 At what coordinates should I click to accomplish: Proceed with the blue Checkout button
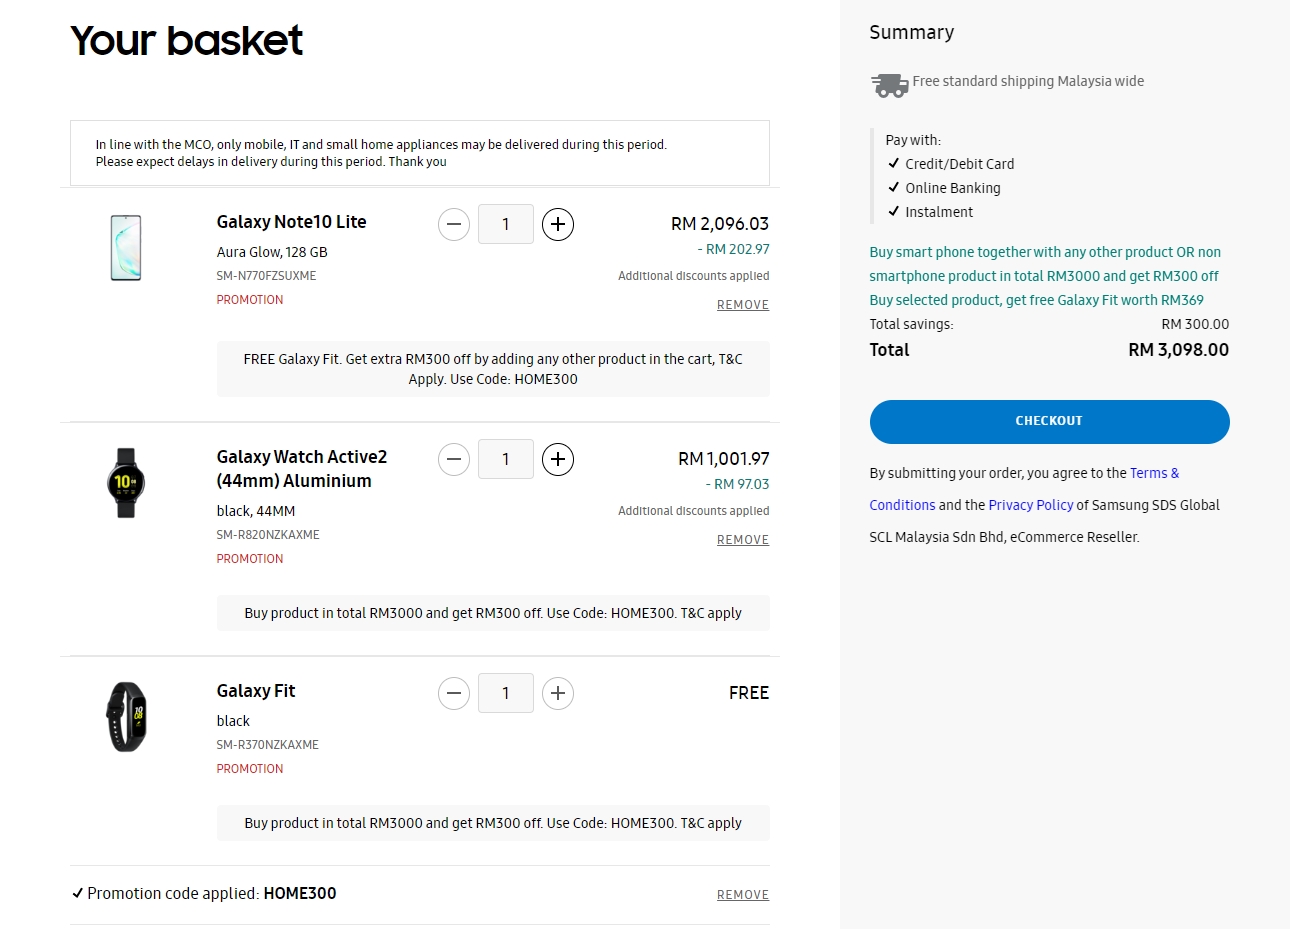pos(1049,421)
